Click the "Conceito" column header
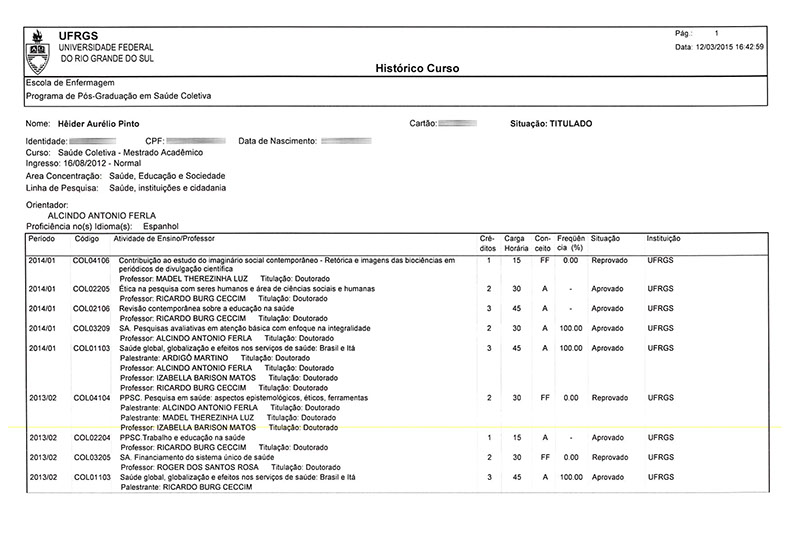Viewport: 789px width, 557px height. (x=544, y=243)
